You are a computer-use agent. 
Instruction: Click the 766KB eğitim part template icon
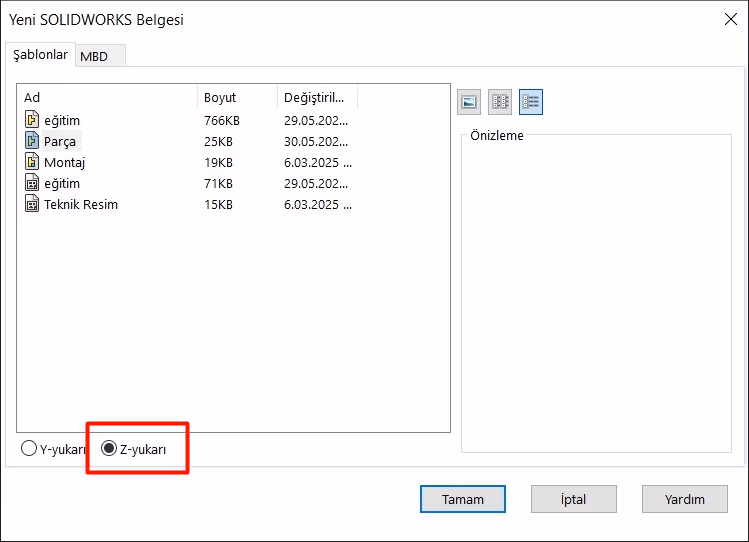(x=32, y=120)
